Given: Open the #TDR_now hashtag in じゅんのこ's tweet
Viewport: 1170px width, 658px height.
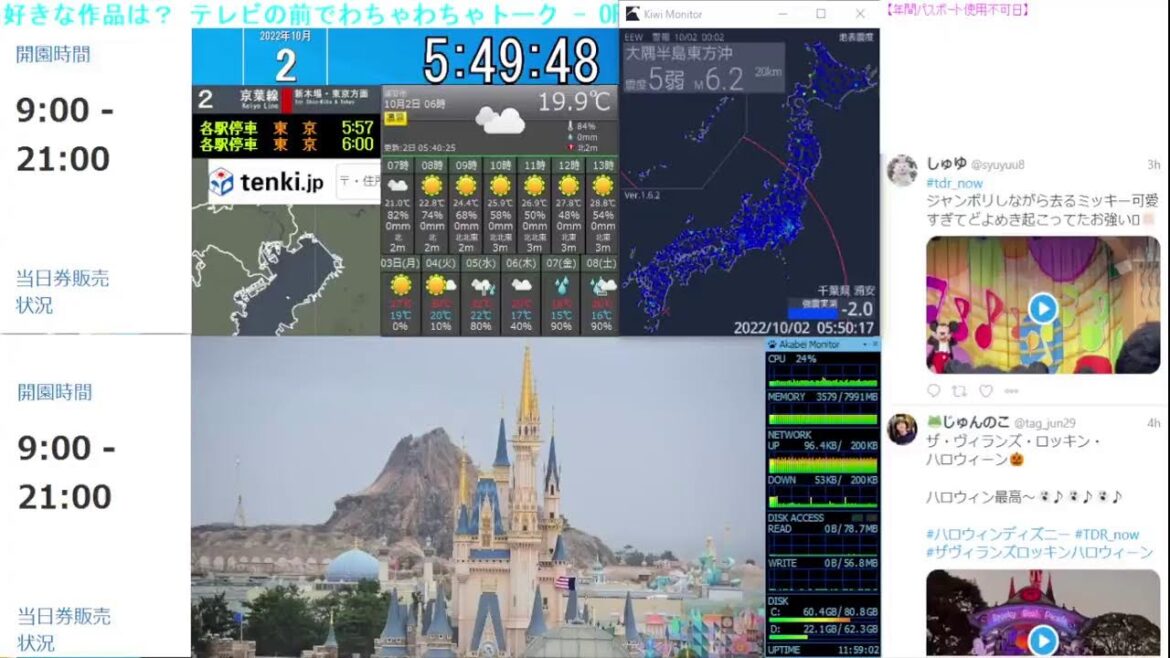Looking at the screenshot, I should (x=1107, y=534).
